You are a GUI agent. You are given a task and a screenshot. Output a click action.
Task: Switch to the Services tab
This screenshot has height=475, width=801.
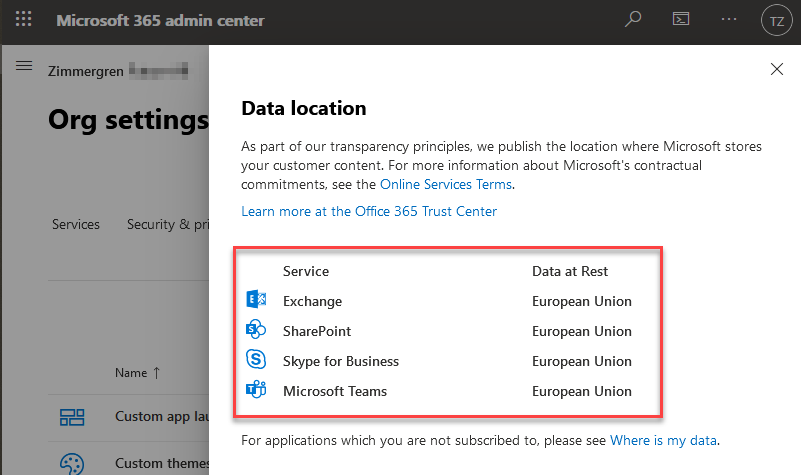76,224
